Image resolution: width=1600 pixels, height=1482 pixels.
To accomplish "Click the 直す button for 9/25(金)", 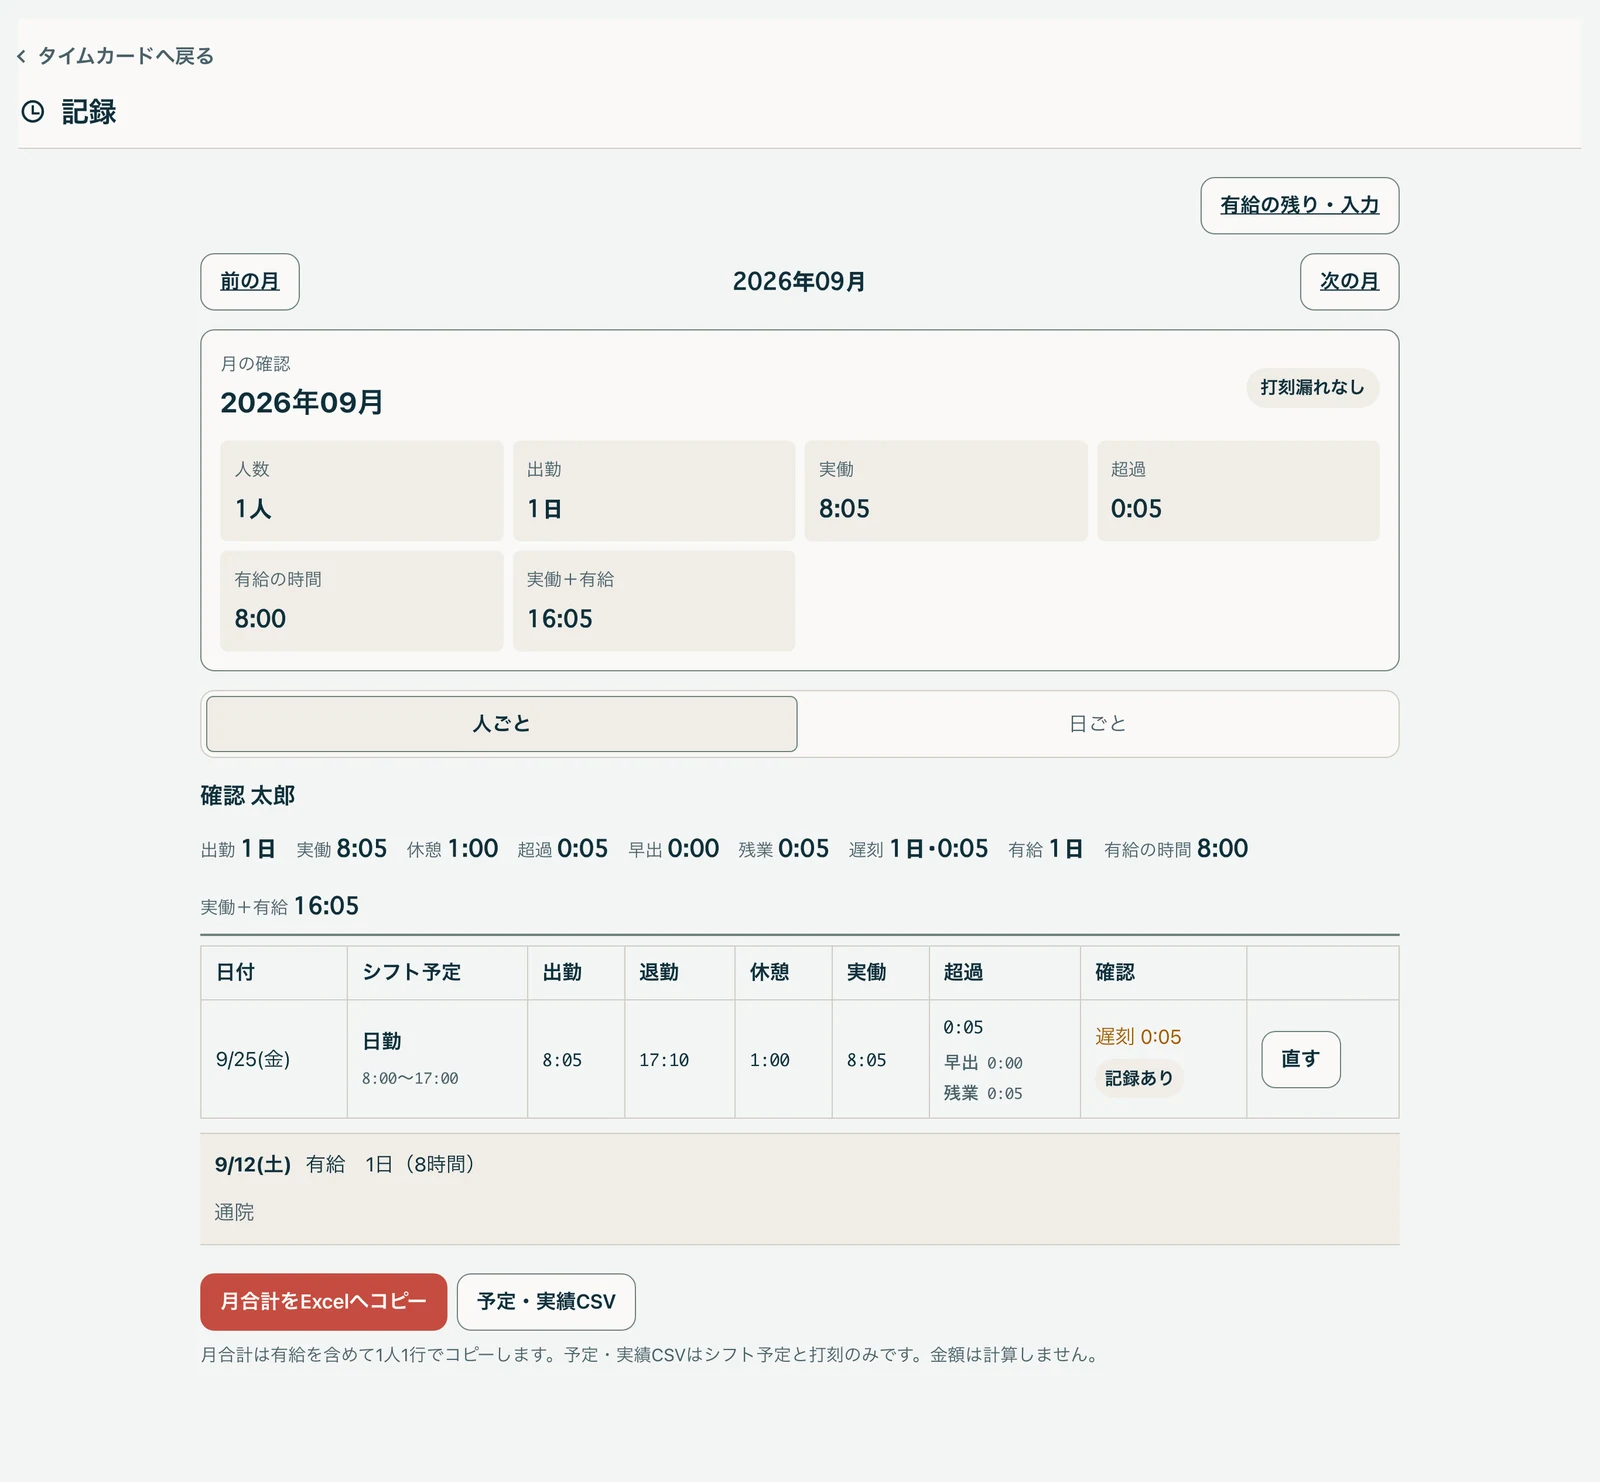I will click(1300, 1059).
